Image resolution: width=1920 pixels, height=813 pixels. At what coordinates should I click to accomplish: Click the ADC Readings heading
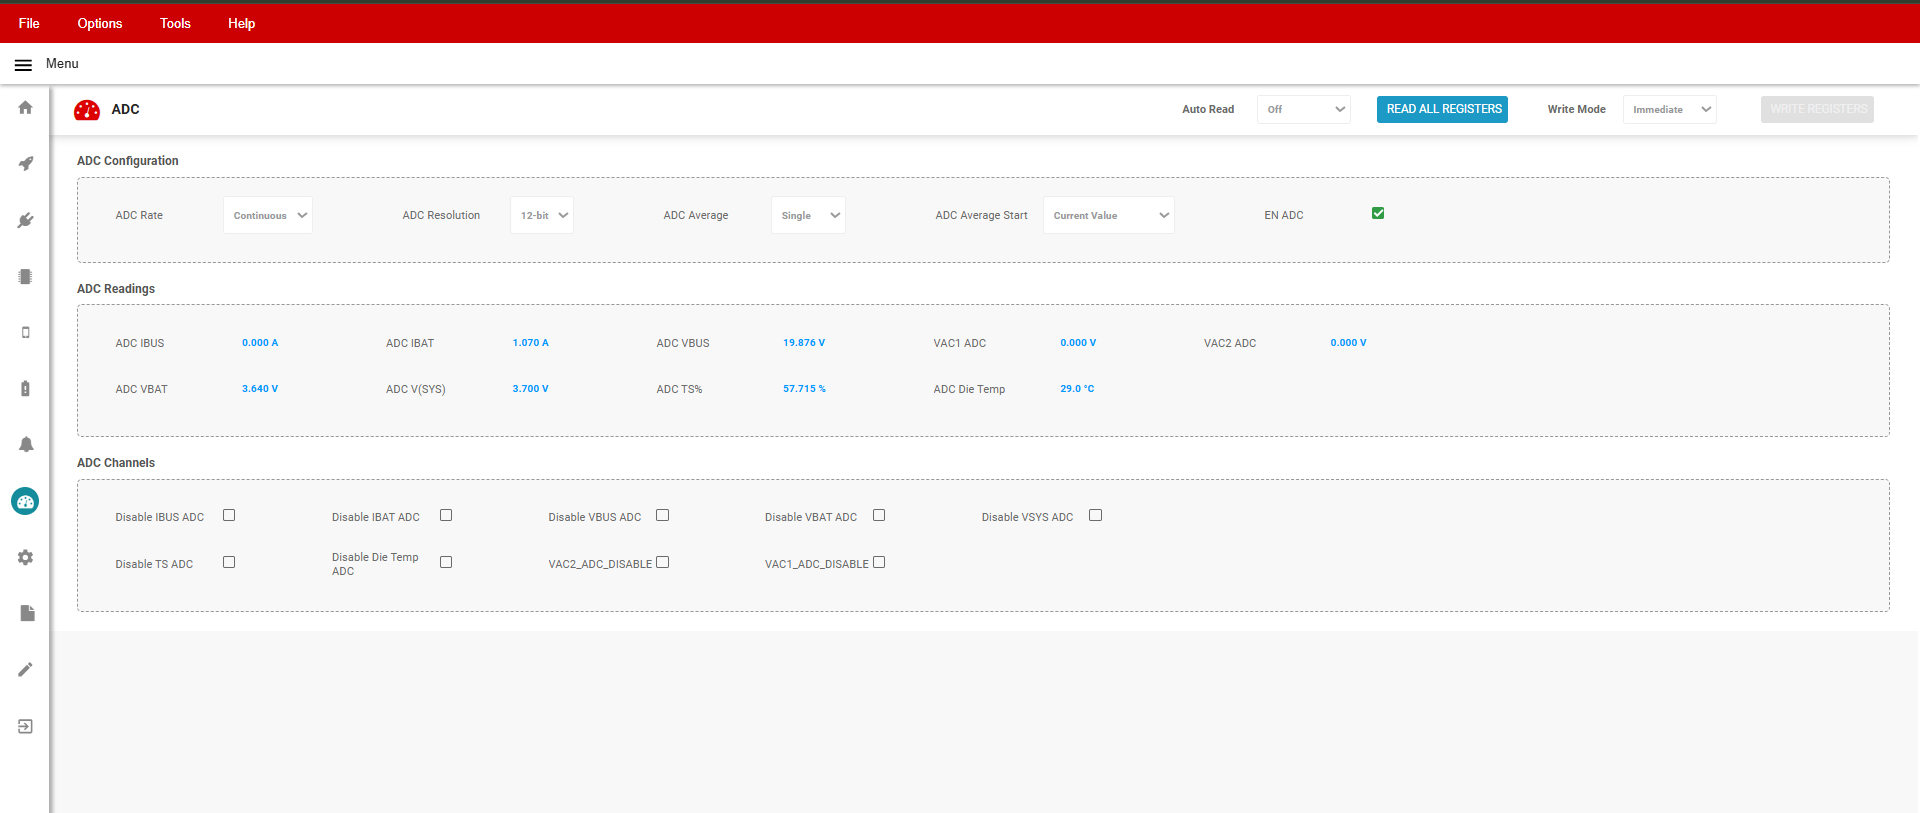point(116,289)
